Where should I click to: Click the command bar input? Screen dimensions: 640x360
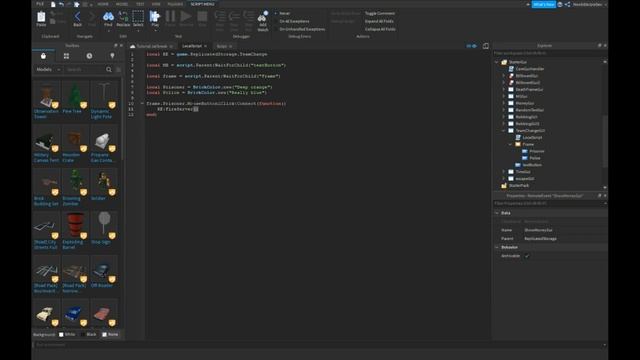pyautogui.click(x=318, y=345)
